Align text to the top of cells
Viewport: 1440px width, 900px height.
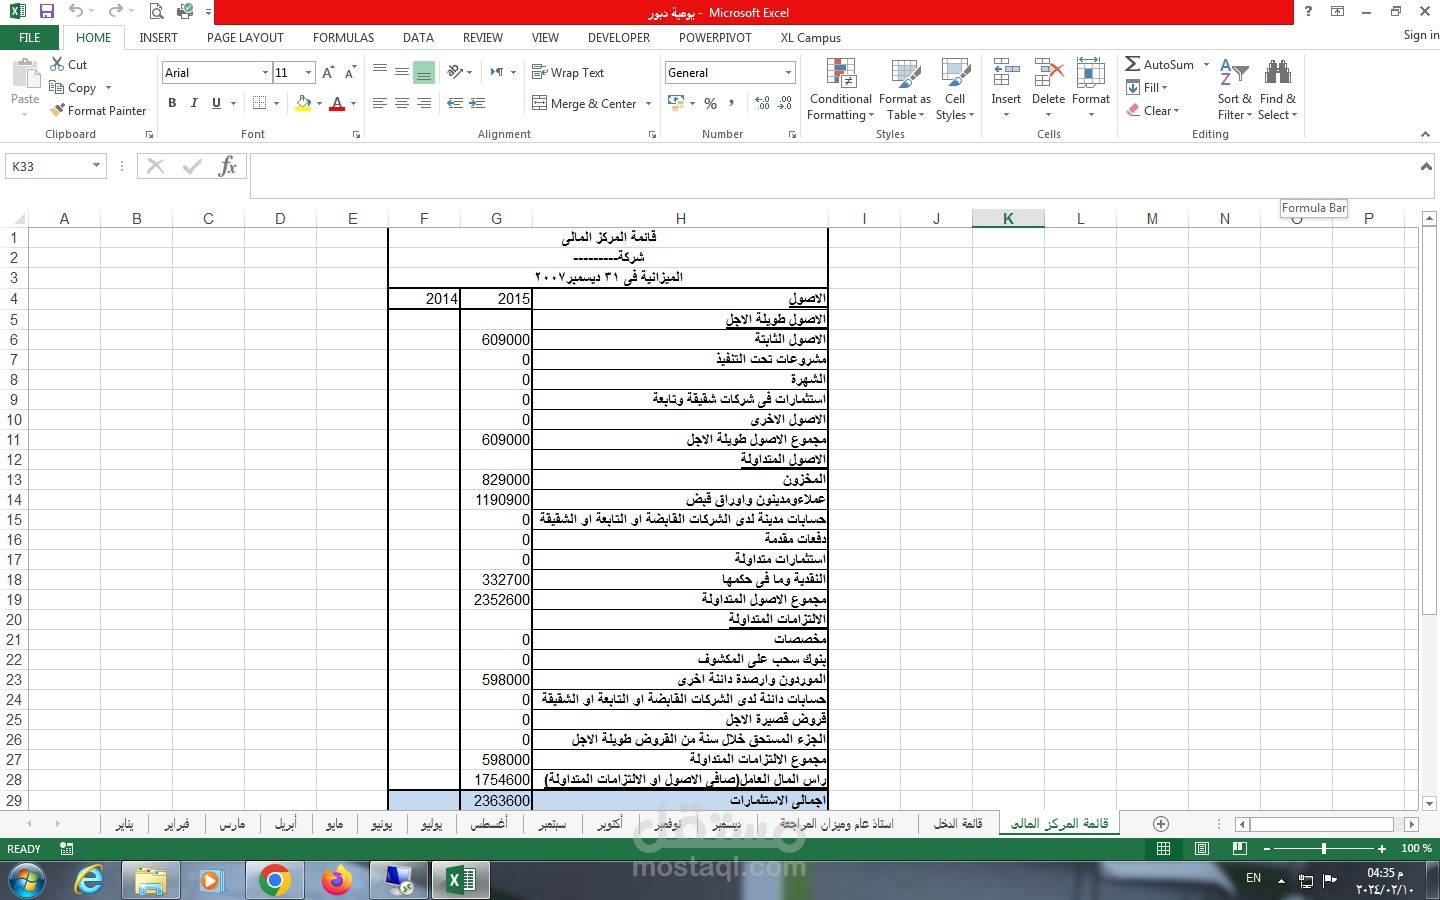[380, 72]
